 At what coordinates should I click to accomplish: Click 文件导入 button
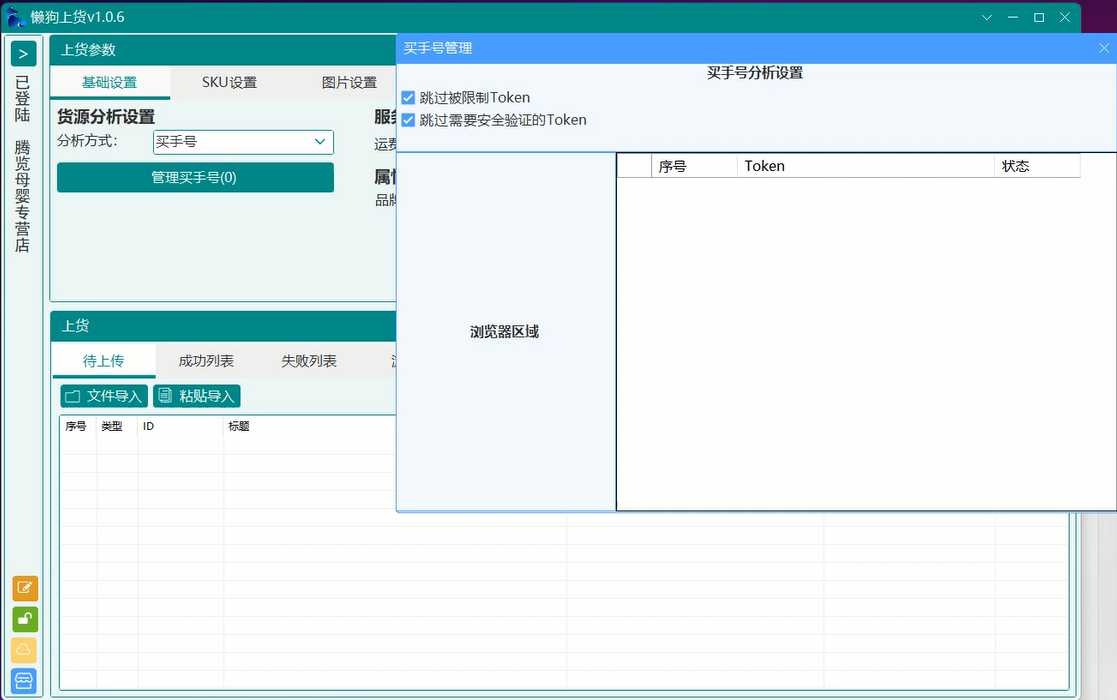point(104,396)
